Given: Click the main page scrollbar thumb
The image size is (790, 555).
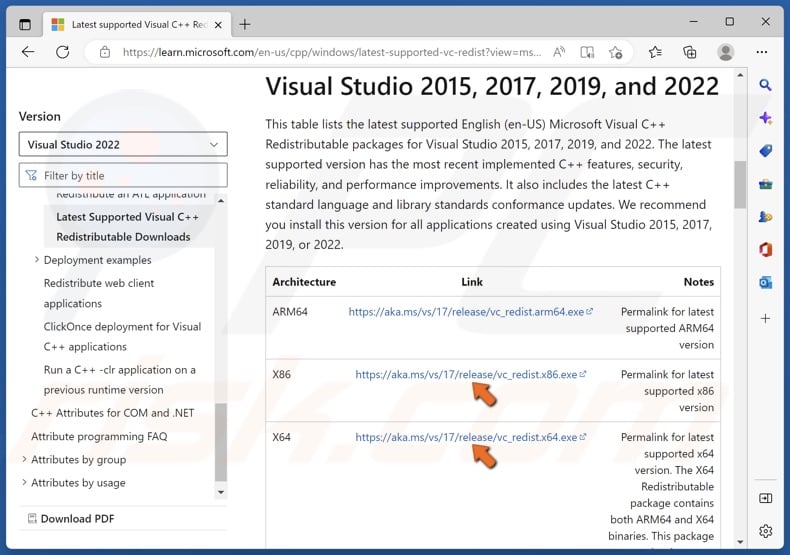Looking at the screenshot, I should (x=740, y=185).
